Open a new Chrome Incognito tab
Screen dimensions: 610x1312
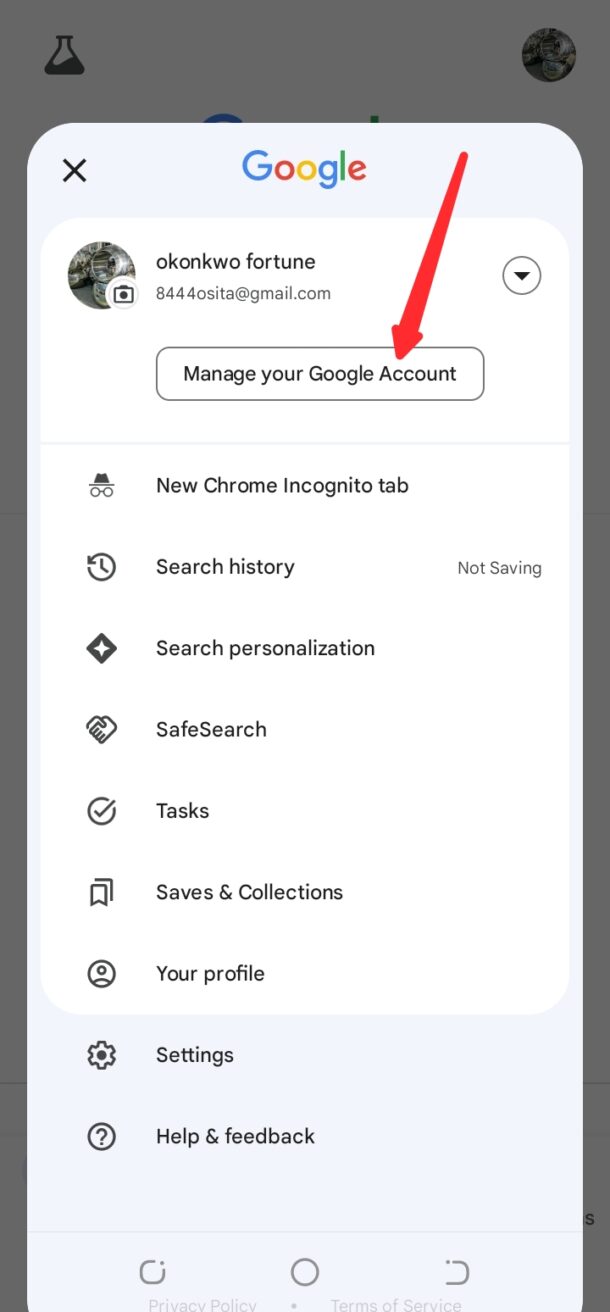[x=101, y=485]
